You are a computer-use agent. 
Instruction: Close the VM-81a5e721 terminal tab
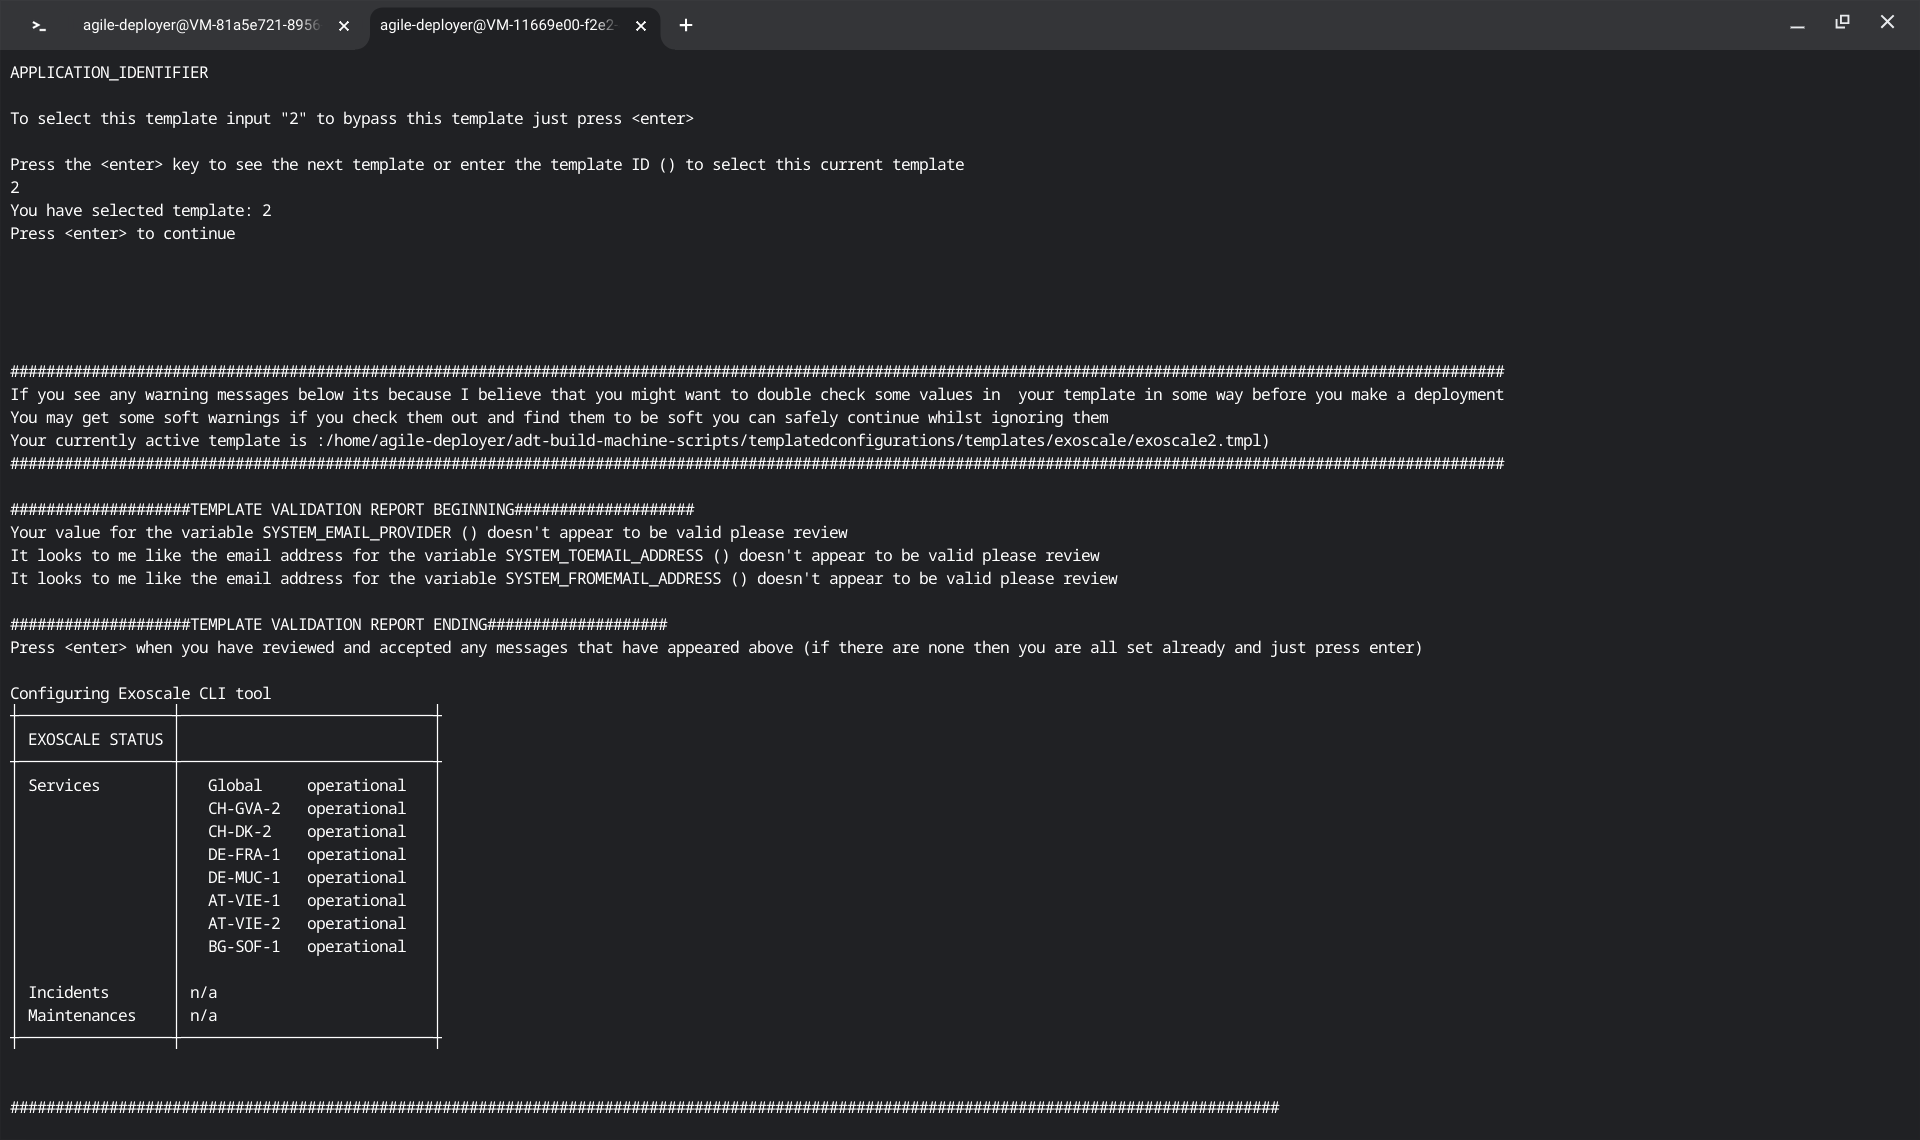click(x=344, y=26)
